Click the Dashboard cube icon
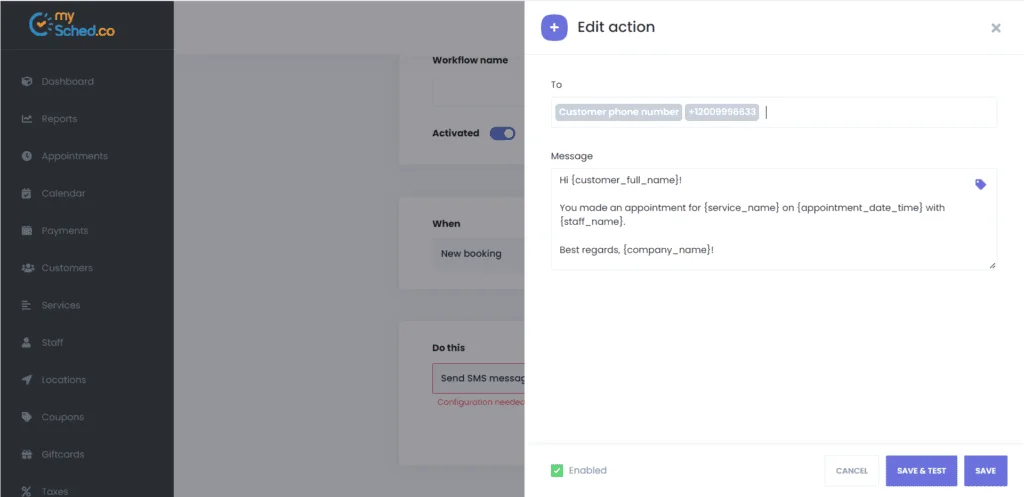The image size is (1024, 497). click(27, 82)
